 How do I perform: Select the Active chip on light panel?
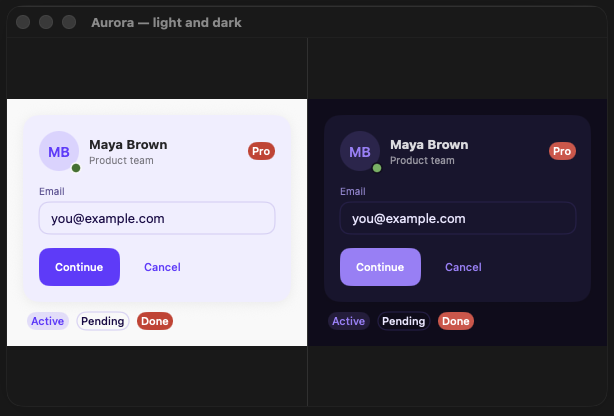pyautogui.click(x=48, y=321)
